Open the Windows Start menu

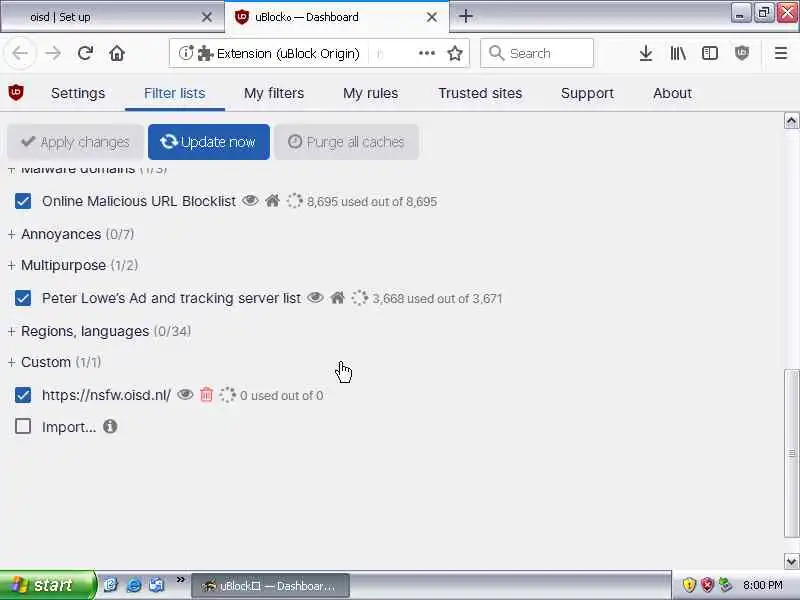(48, 585)
